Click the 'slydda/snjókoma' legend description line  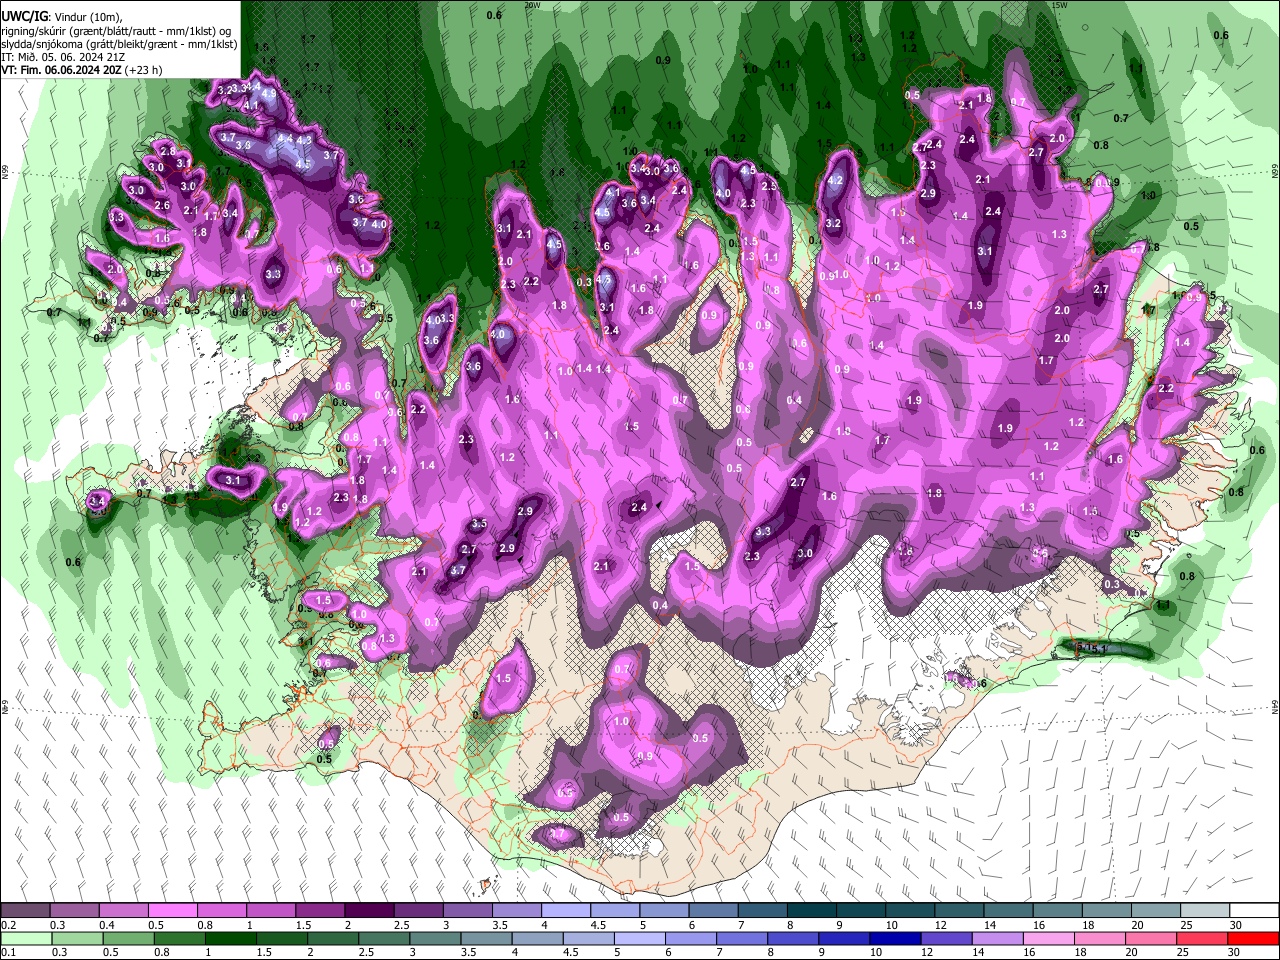[119, 44]
